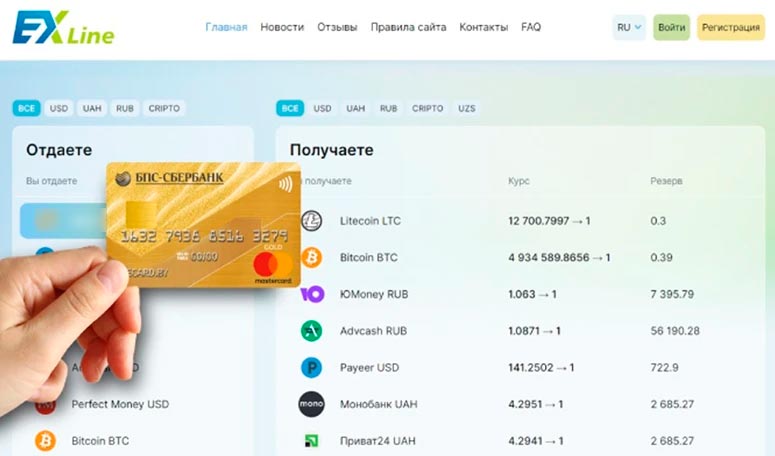Click the Litecoin LTC coin icon
This screenshot has height=456, width=775.
(312, 221)
